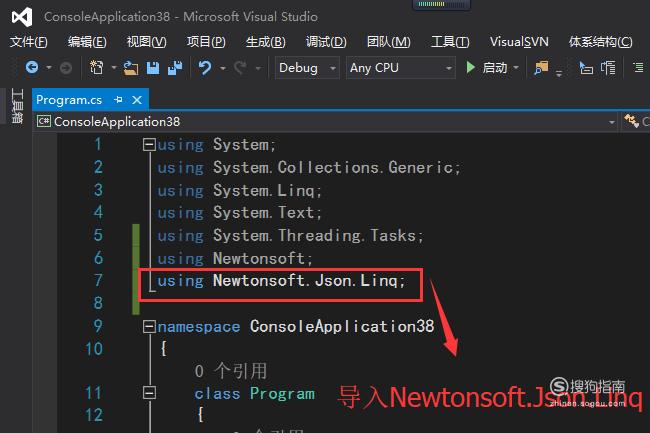Click the title bar progress indicator
The image size is (650, 433).
point(441,5)
